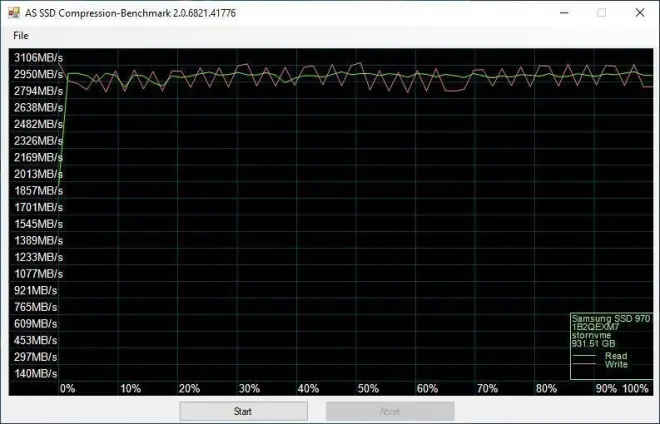The width and height of the screenshot is (660, 424).
Task: Click the 3106MB/s top axis label
Action: pos(37,58)
